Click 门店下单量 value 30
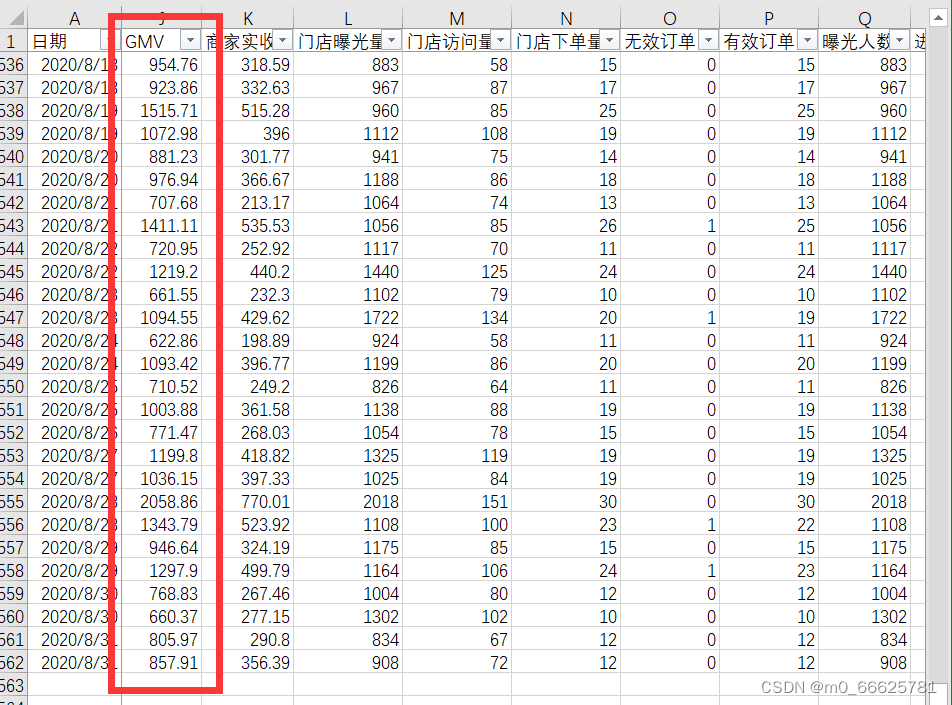The height and width of the screenshot is (705, 952). pyautogui.click(x=608, y=502)
